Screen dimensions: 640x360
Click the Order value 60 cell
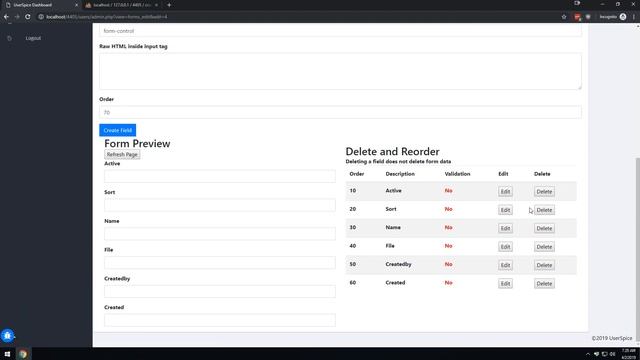(353, 282)
